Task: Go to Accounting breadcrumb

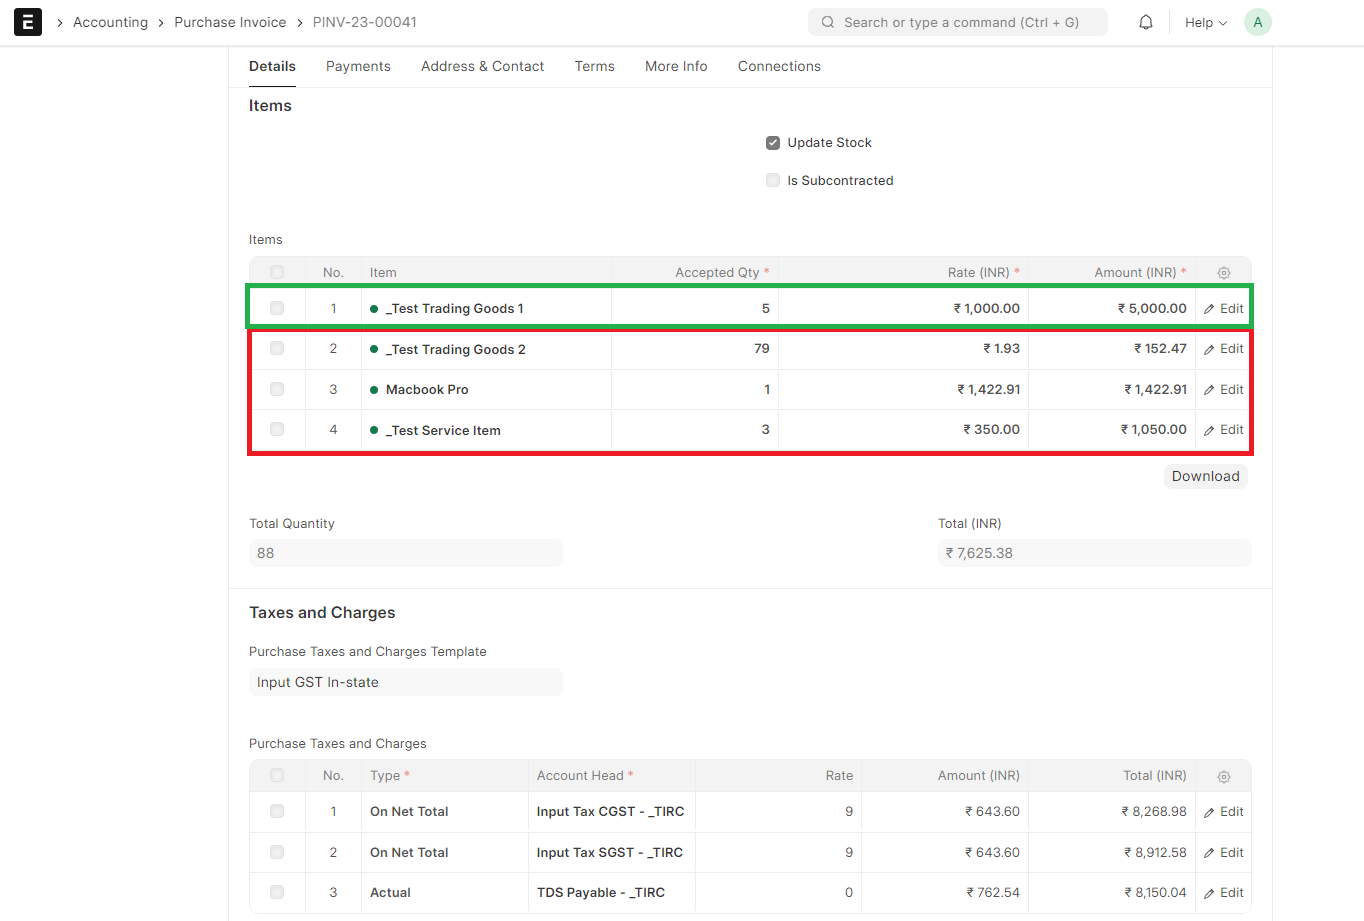Action: pos(110,22)
